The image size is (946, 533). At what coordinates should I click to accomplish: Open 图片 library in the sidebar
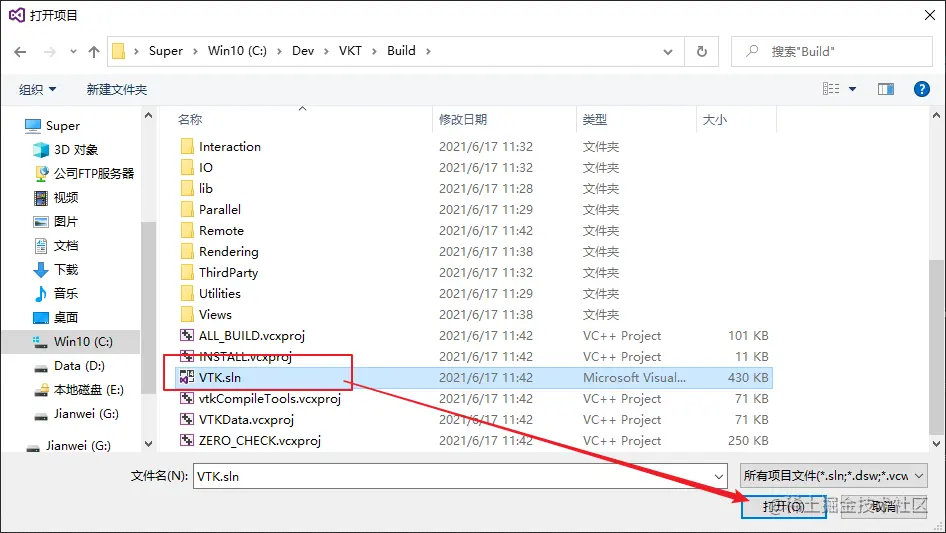coord(56,222)
